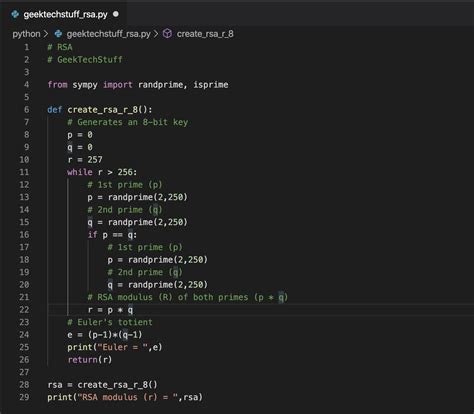The height and width of the screenshot is (414, 474).
Task: Click line number 11 in the gutter
Action: [24, 172]
